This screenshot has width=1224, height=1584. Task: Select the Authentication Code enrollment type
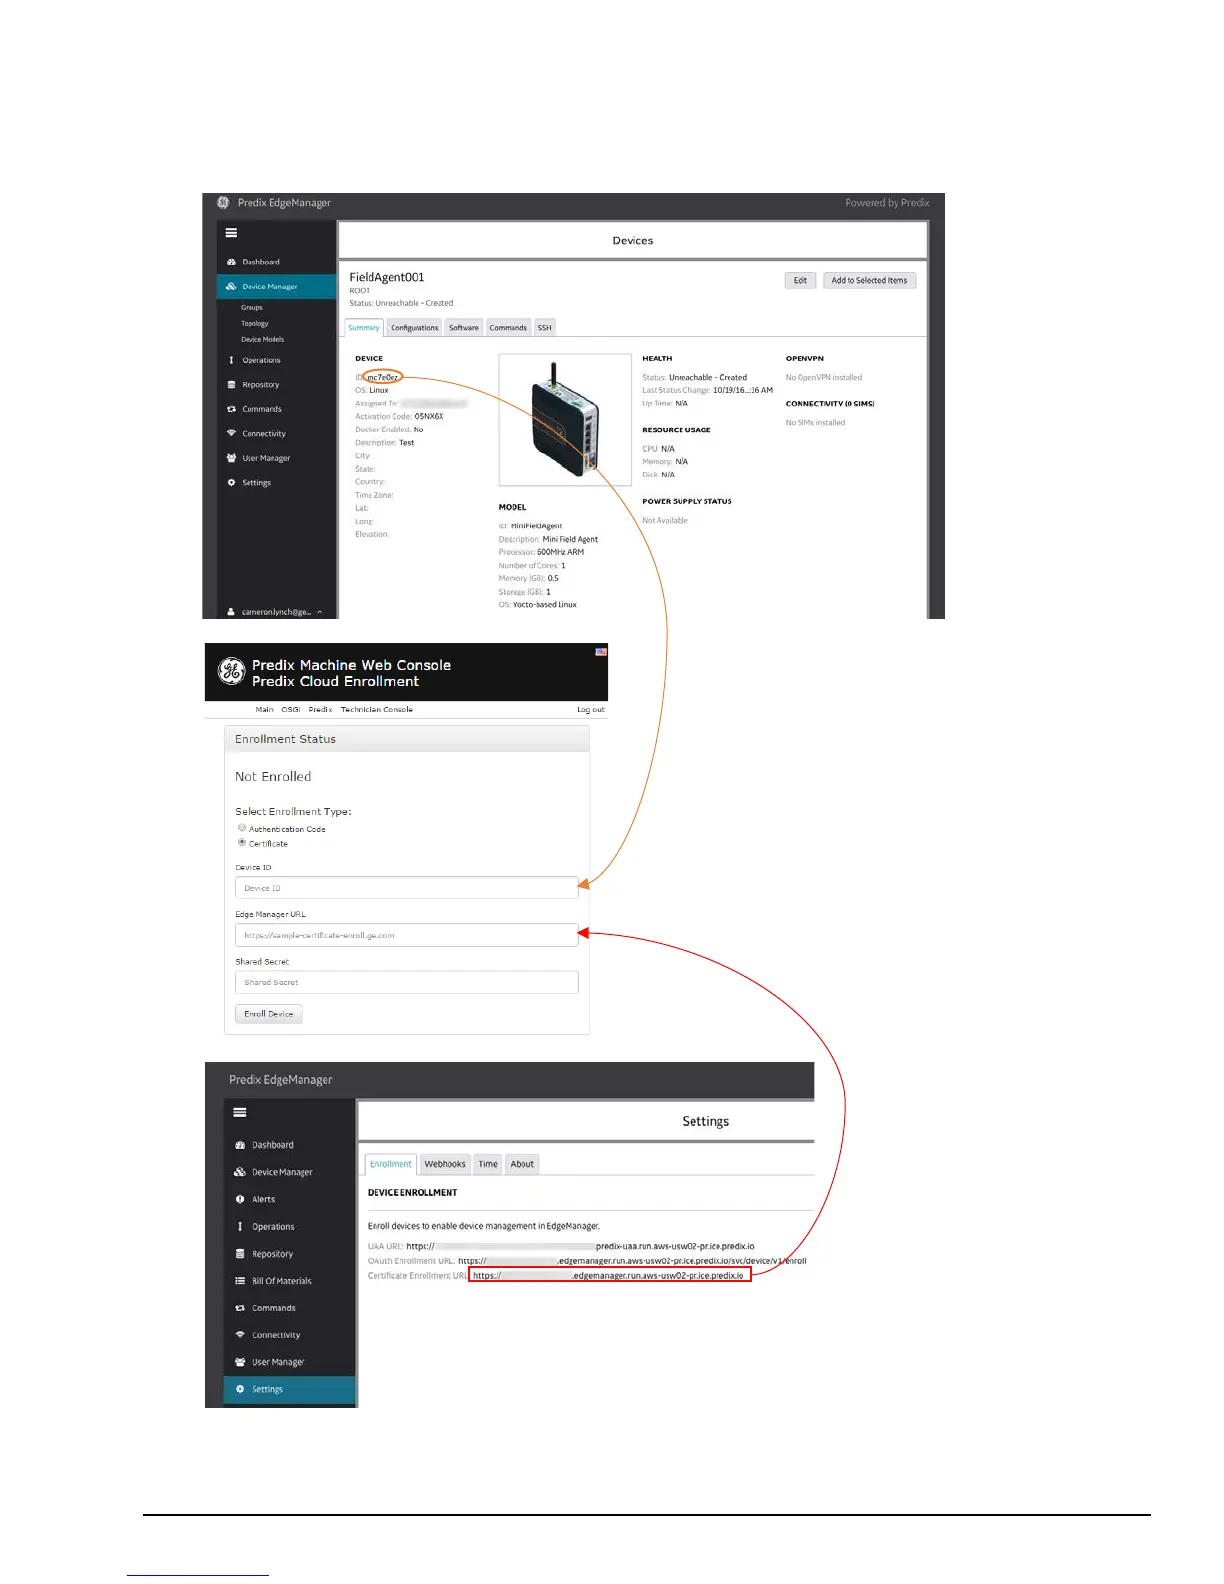[x=242, y=828]
